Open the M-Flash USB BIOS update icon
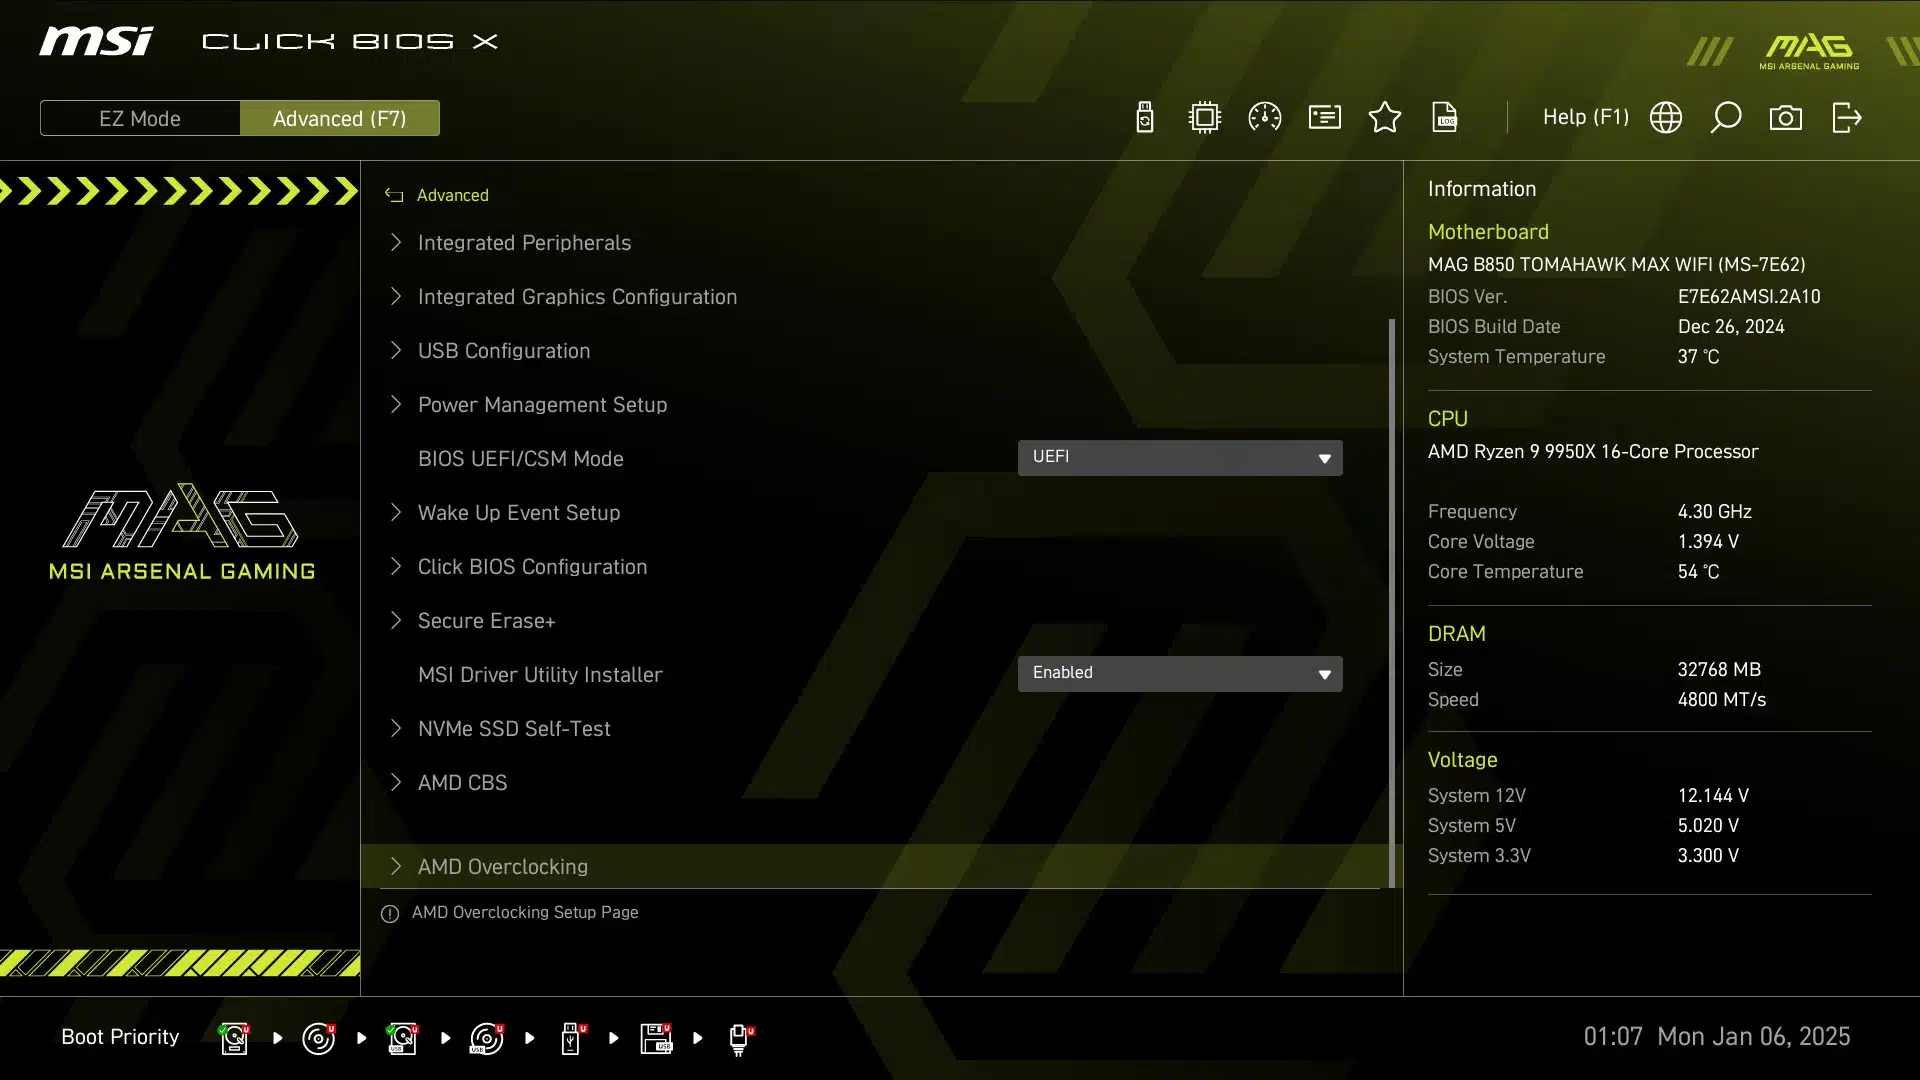Screen dimensions: 1920x1080 pyautogui.click(x=1145, y=117)
